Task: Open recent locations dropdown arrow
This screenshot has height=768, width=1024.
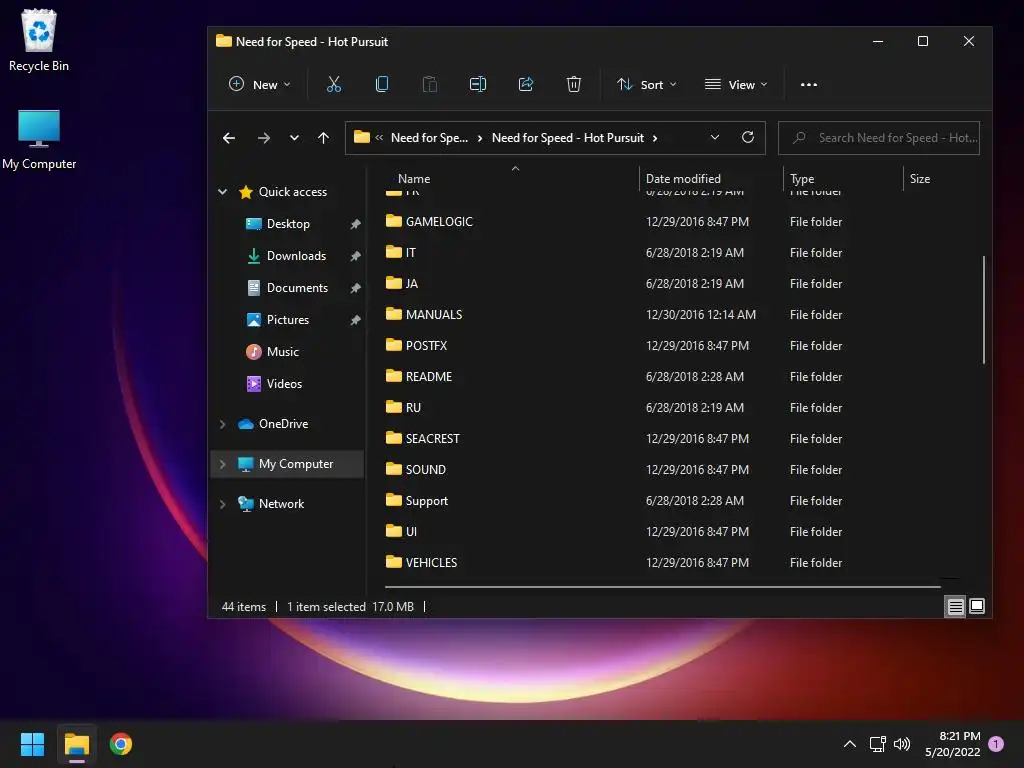Action: tap(294, 138)
